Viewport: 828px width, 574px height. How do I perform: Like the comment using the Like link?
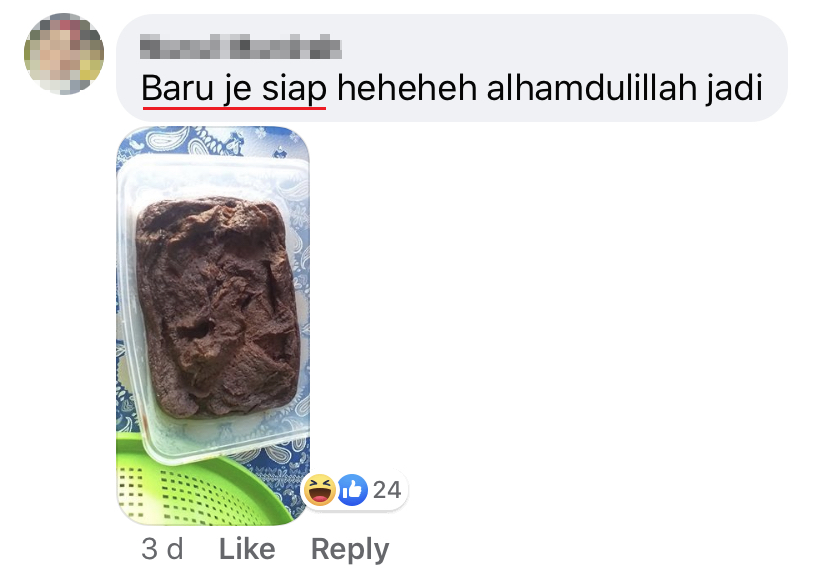pos(247,549)
